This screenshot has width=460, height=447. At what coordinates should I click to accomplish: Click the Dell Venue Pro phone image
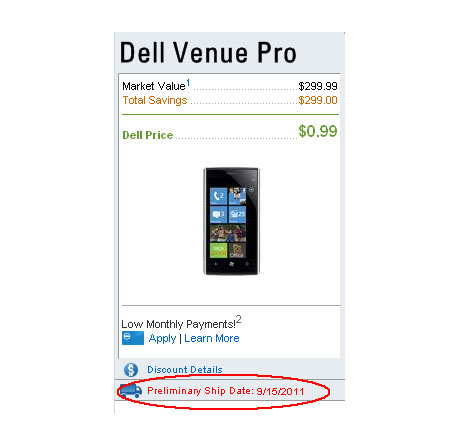pyautogui.click(x=231, y=221)
